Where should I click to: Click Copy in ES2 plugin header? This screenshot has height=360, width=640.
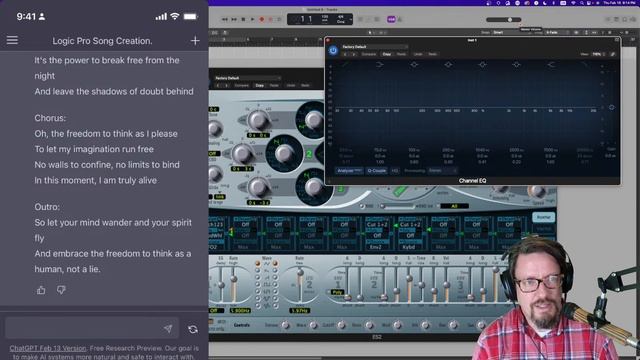tap(260, 85)
